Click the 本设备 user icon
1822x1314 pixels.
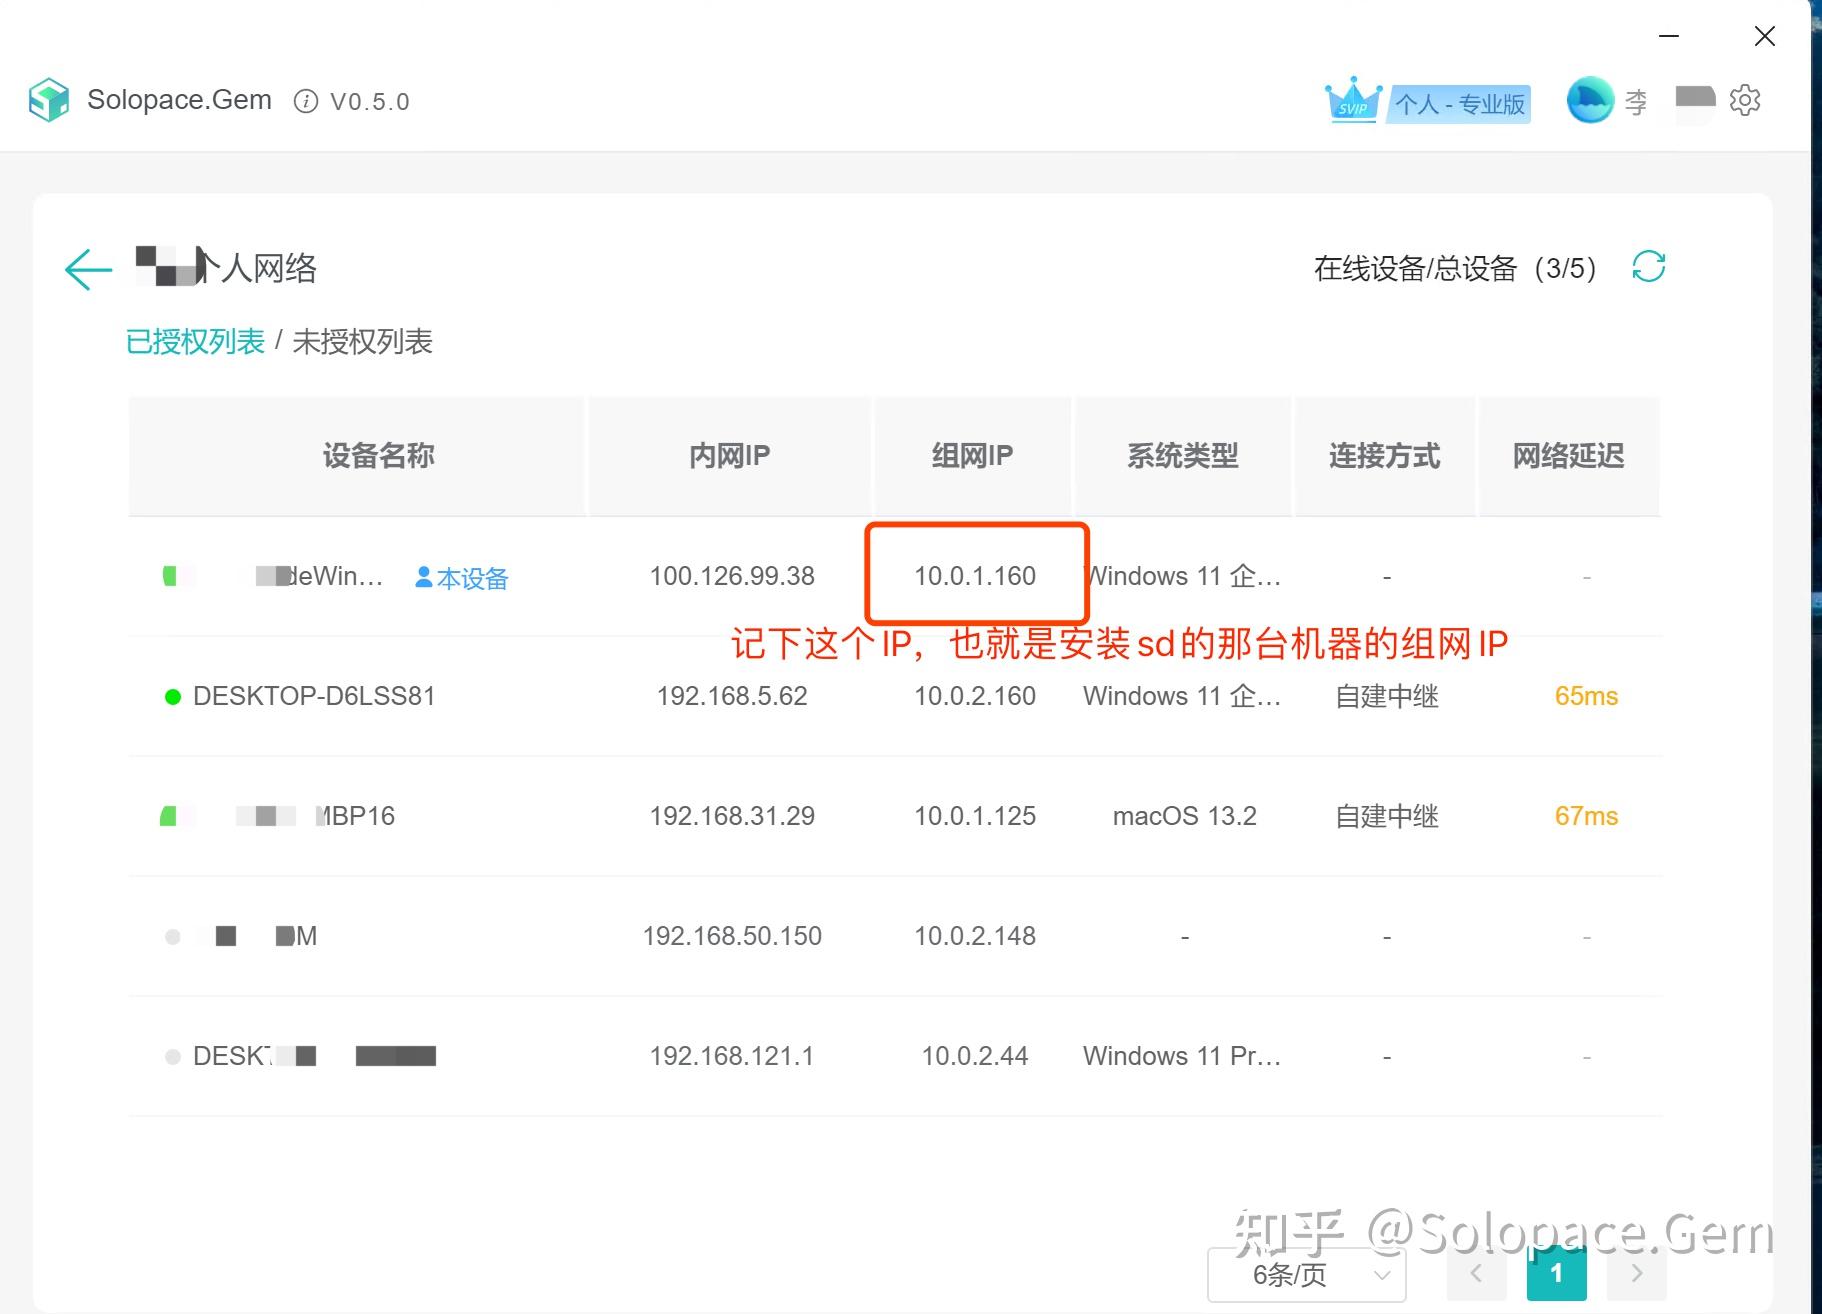tap(424, 577)
